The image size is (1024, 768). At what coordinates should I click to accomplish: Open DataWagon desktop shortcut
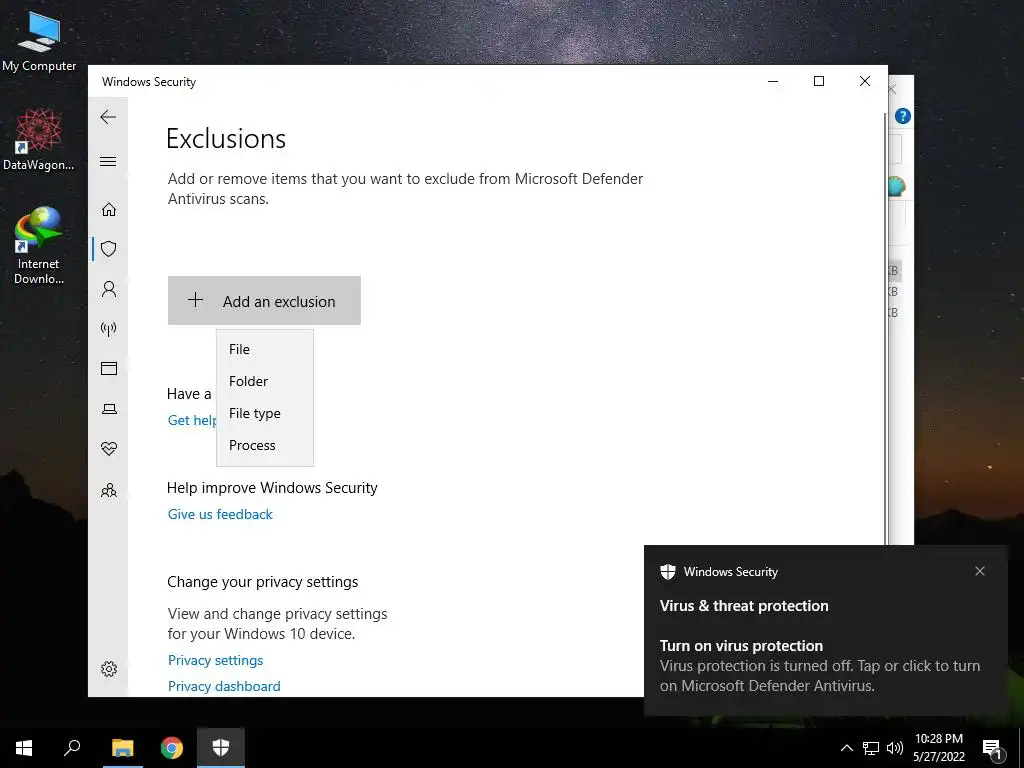pos(39,140)
